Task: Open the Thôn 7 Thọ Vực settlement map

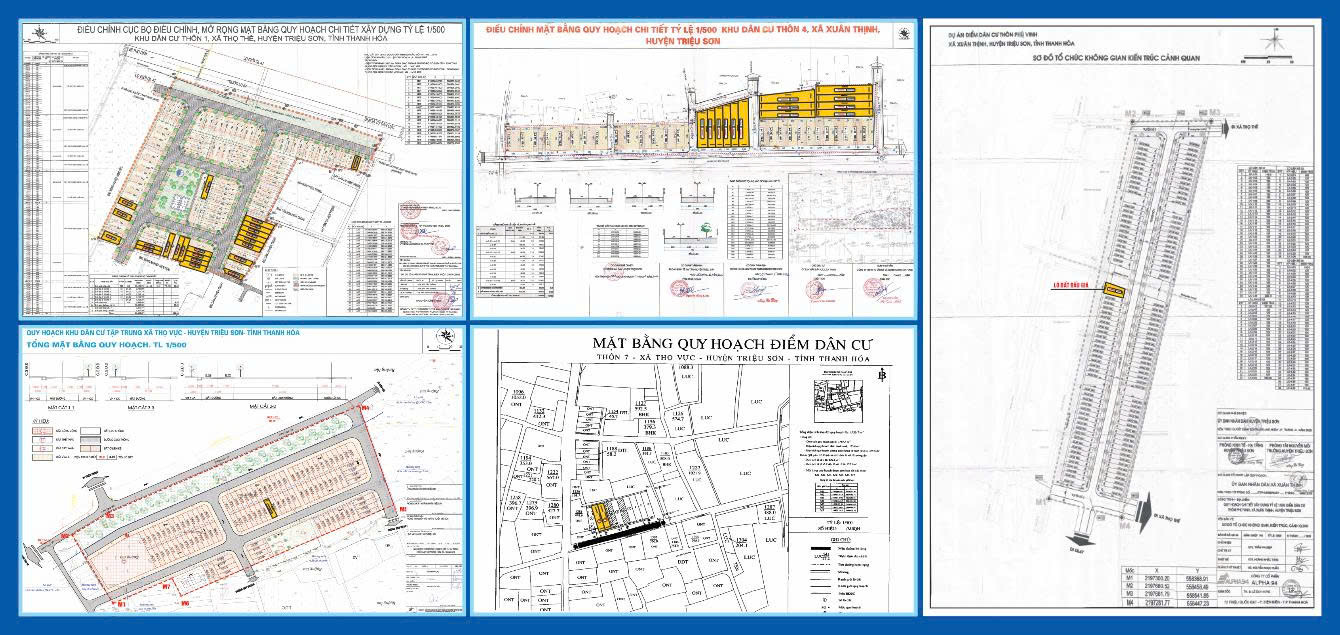Action: pyautogui.click(x=693, y=470)
